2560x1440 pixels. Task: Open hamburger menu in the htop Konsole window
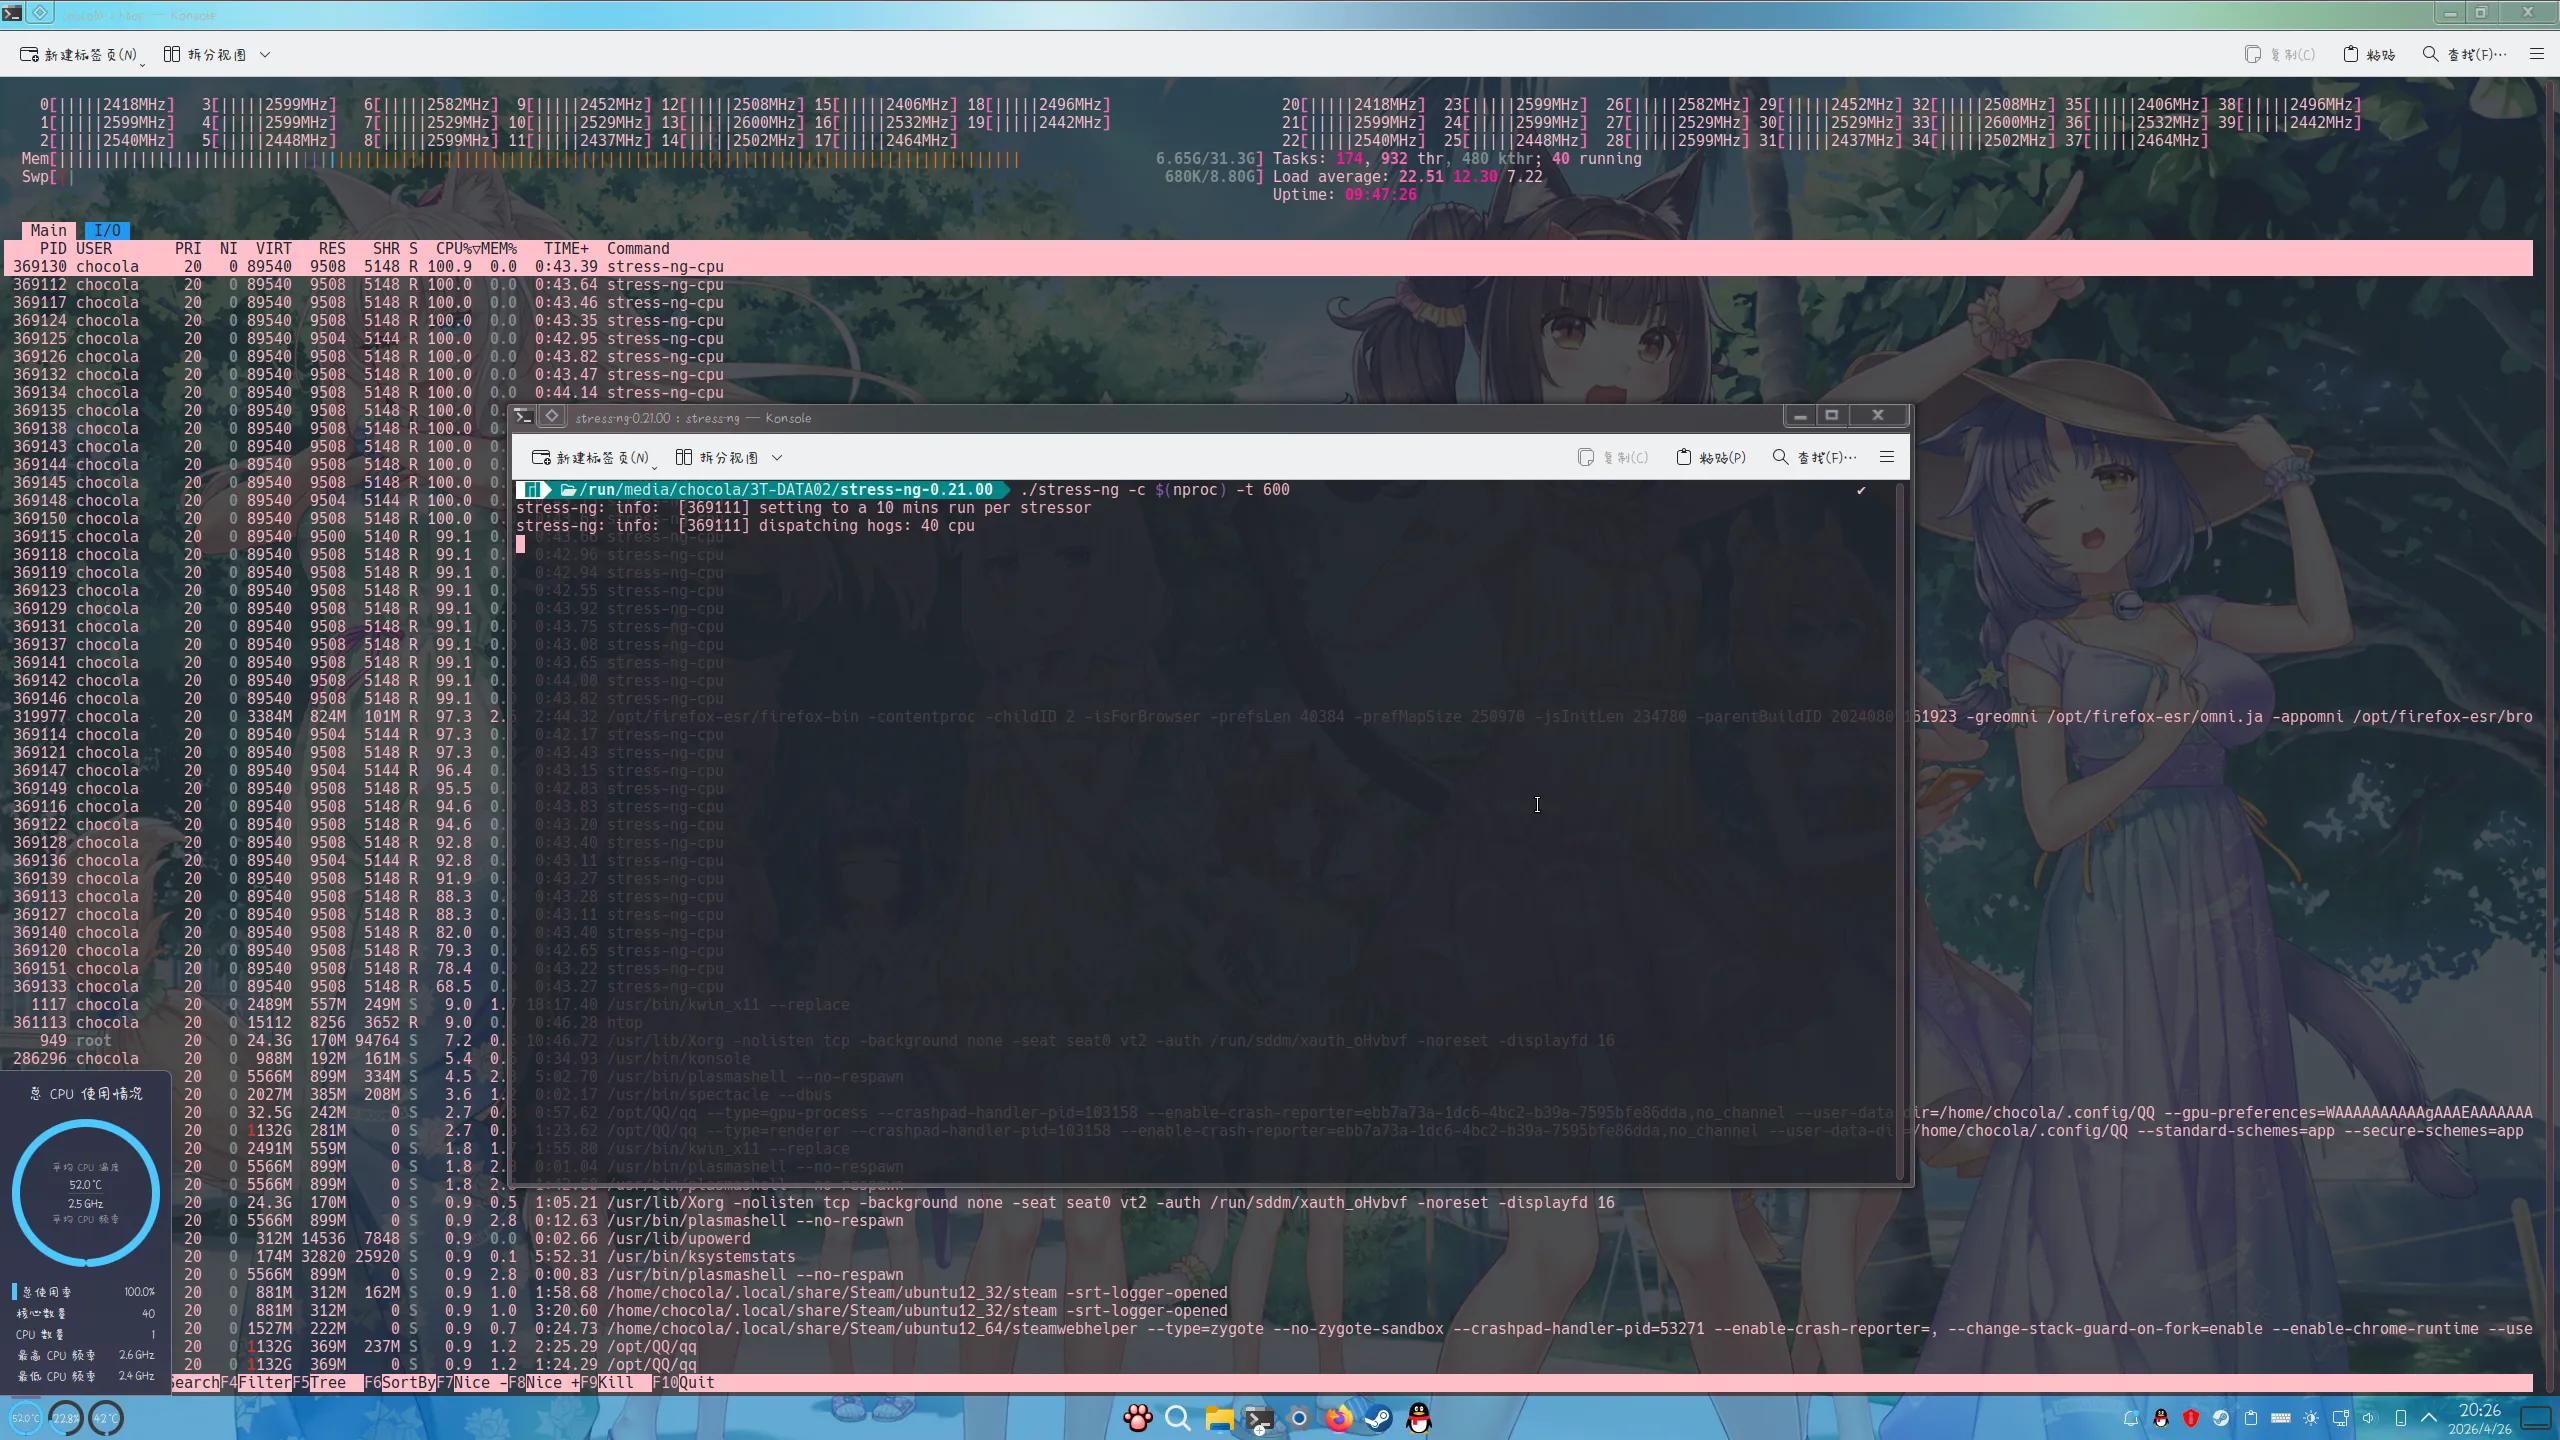point(2537,54)
